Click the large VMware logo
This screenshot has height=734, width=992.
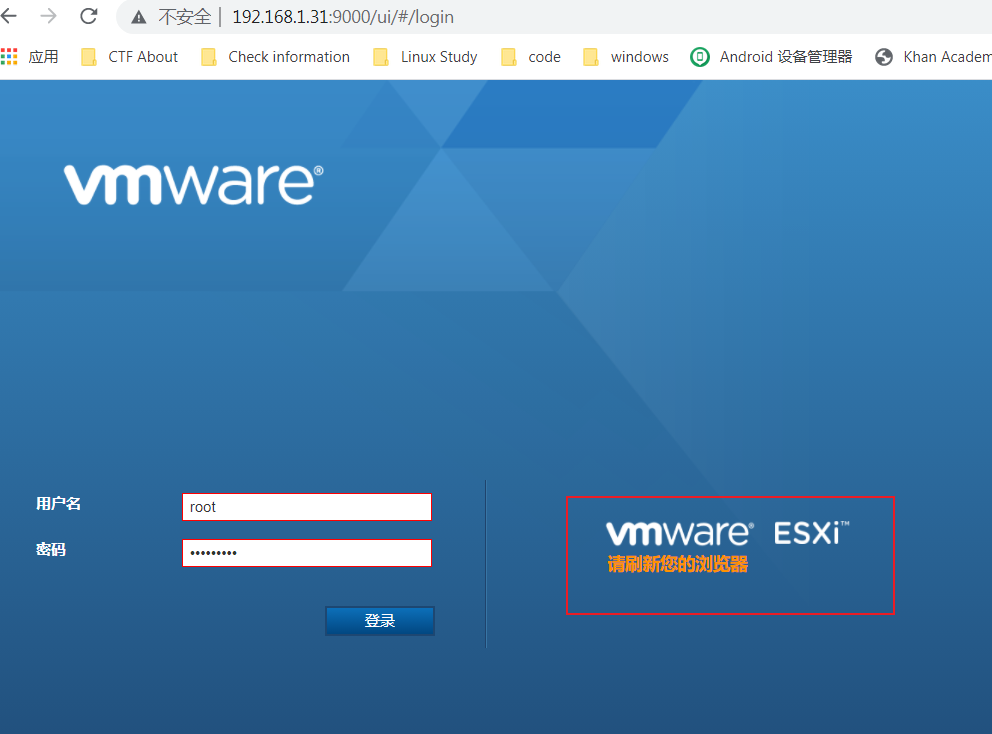click(194, 184)
